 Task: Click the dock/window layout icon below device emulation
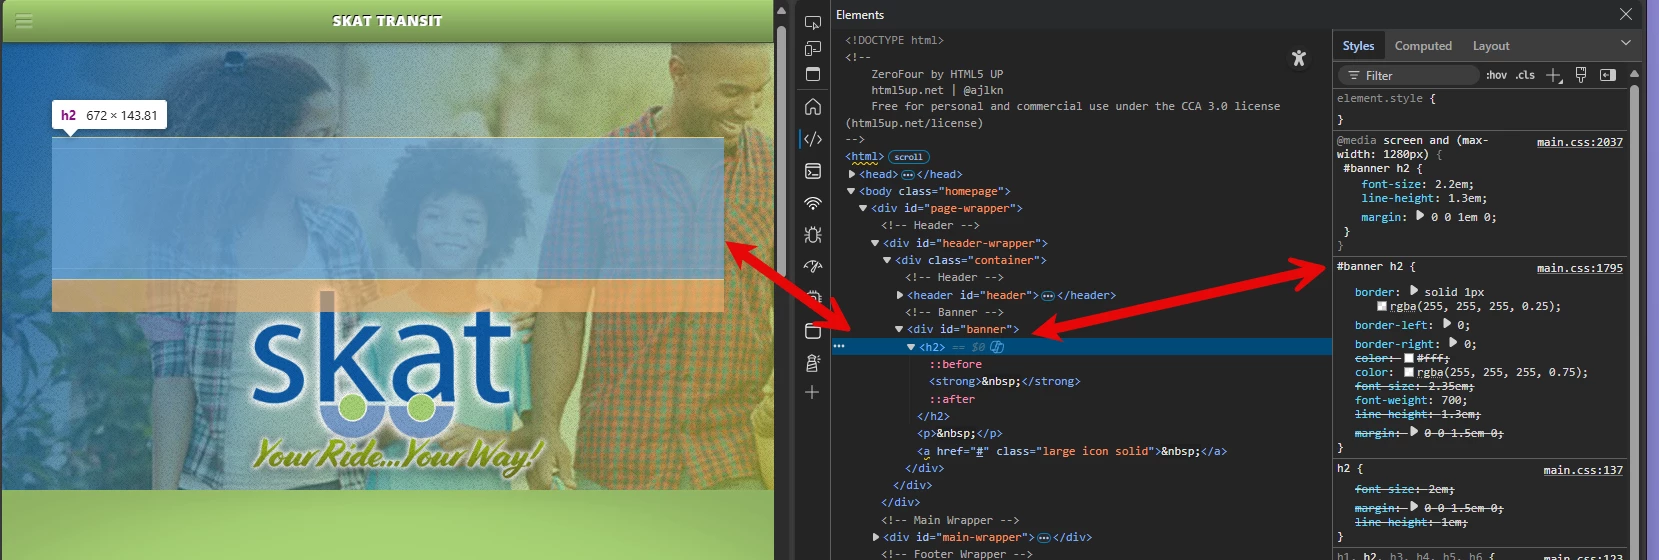point(813,74)
